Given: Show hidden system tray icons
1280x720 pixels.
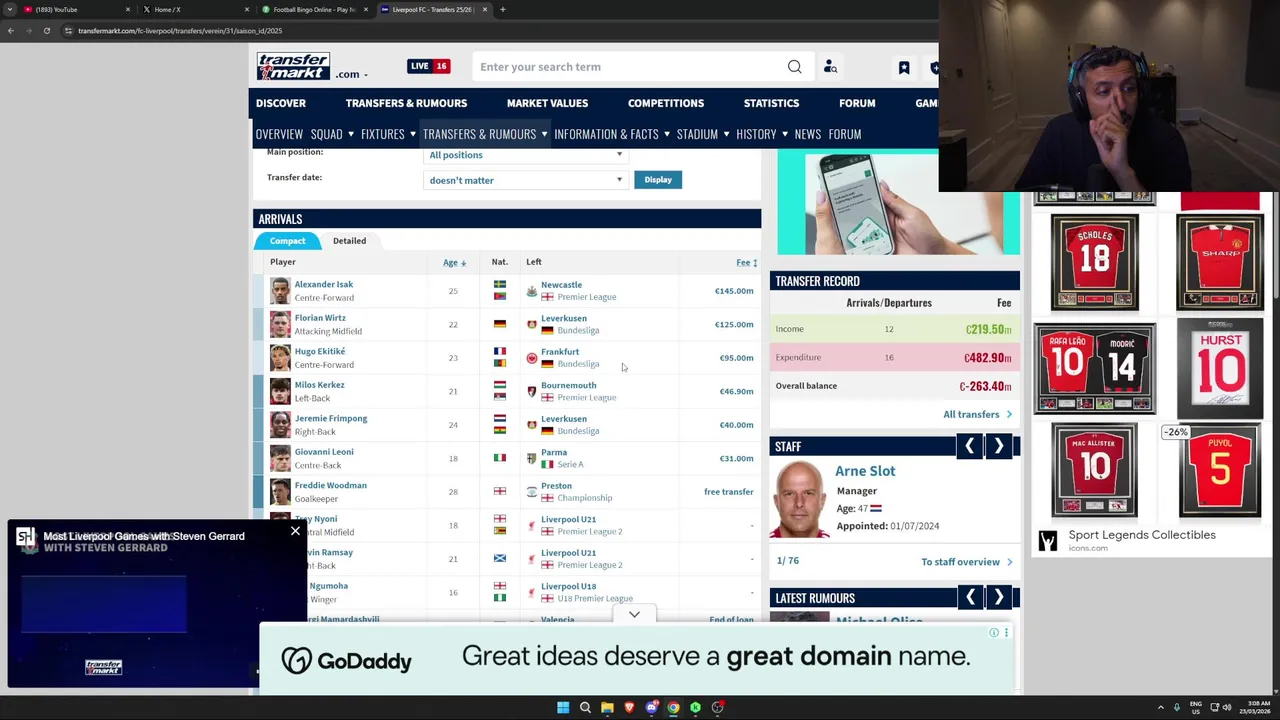Looking at the screenshot, I should pyautogui.click(x=1160, y=707).
